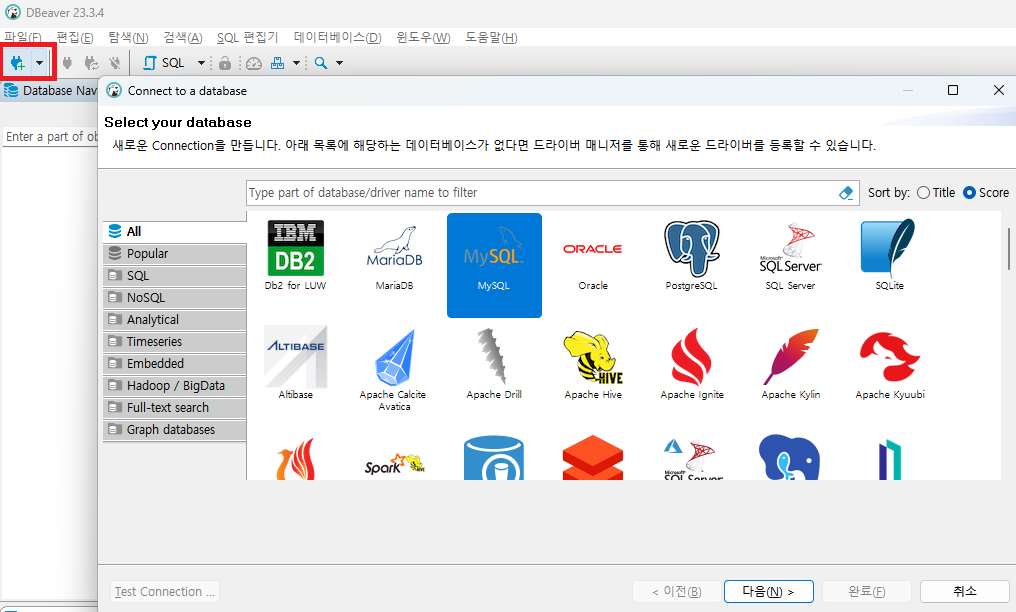Image resolution: width=1016 pixels, height=612 pixels.
Task: Click the Disconnect toolbar icon
Action: point(115,63)
